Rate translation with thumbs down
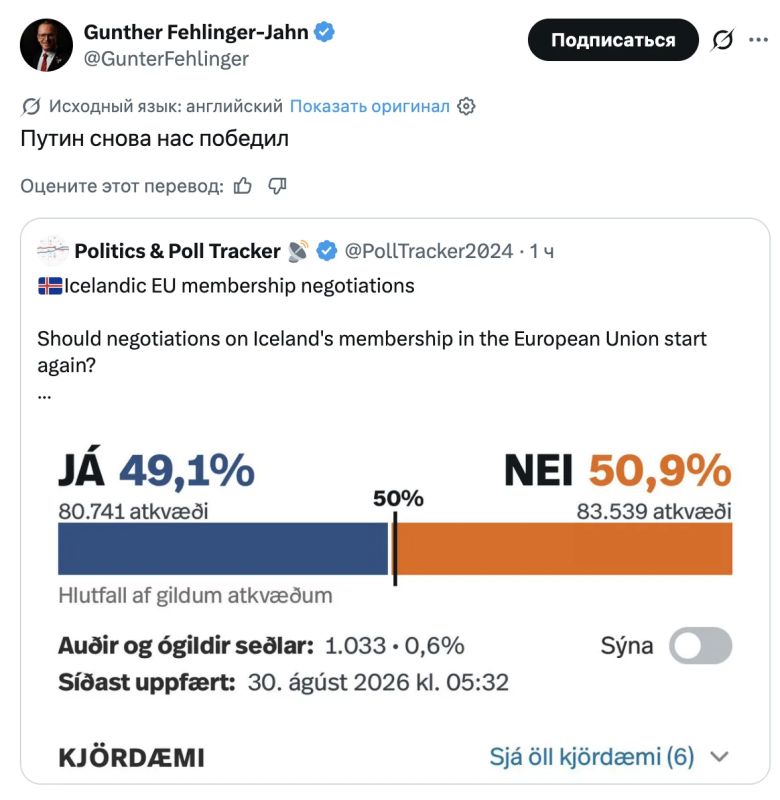This screenshot has width=780, height=800. click(278, 186)
